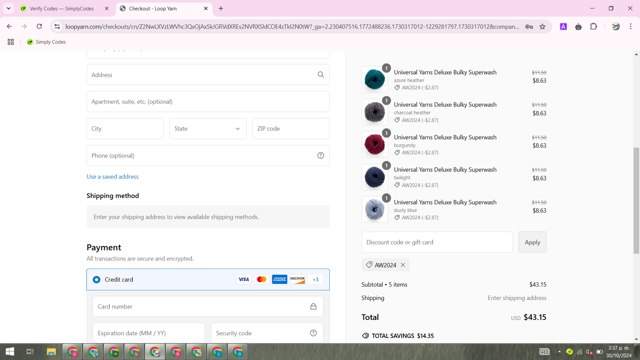Click the ZIP code field
This screenshot has height=360, width=640.
coord(291,129)
